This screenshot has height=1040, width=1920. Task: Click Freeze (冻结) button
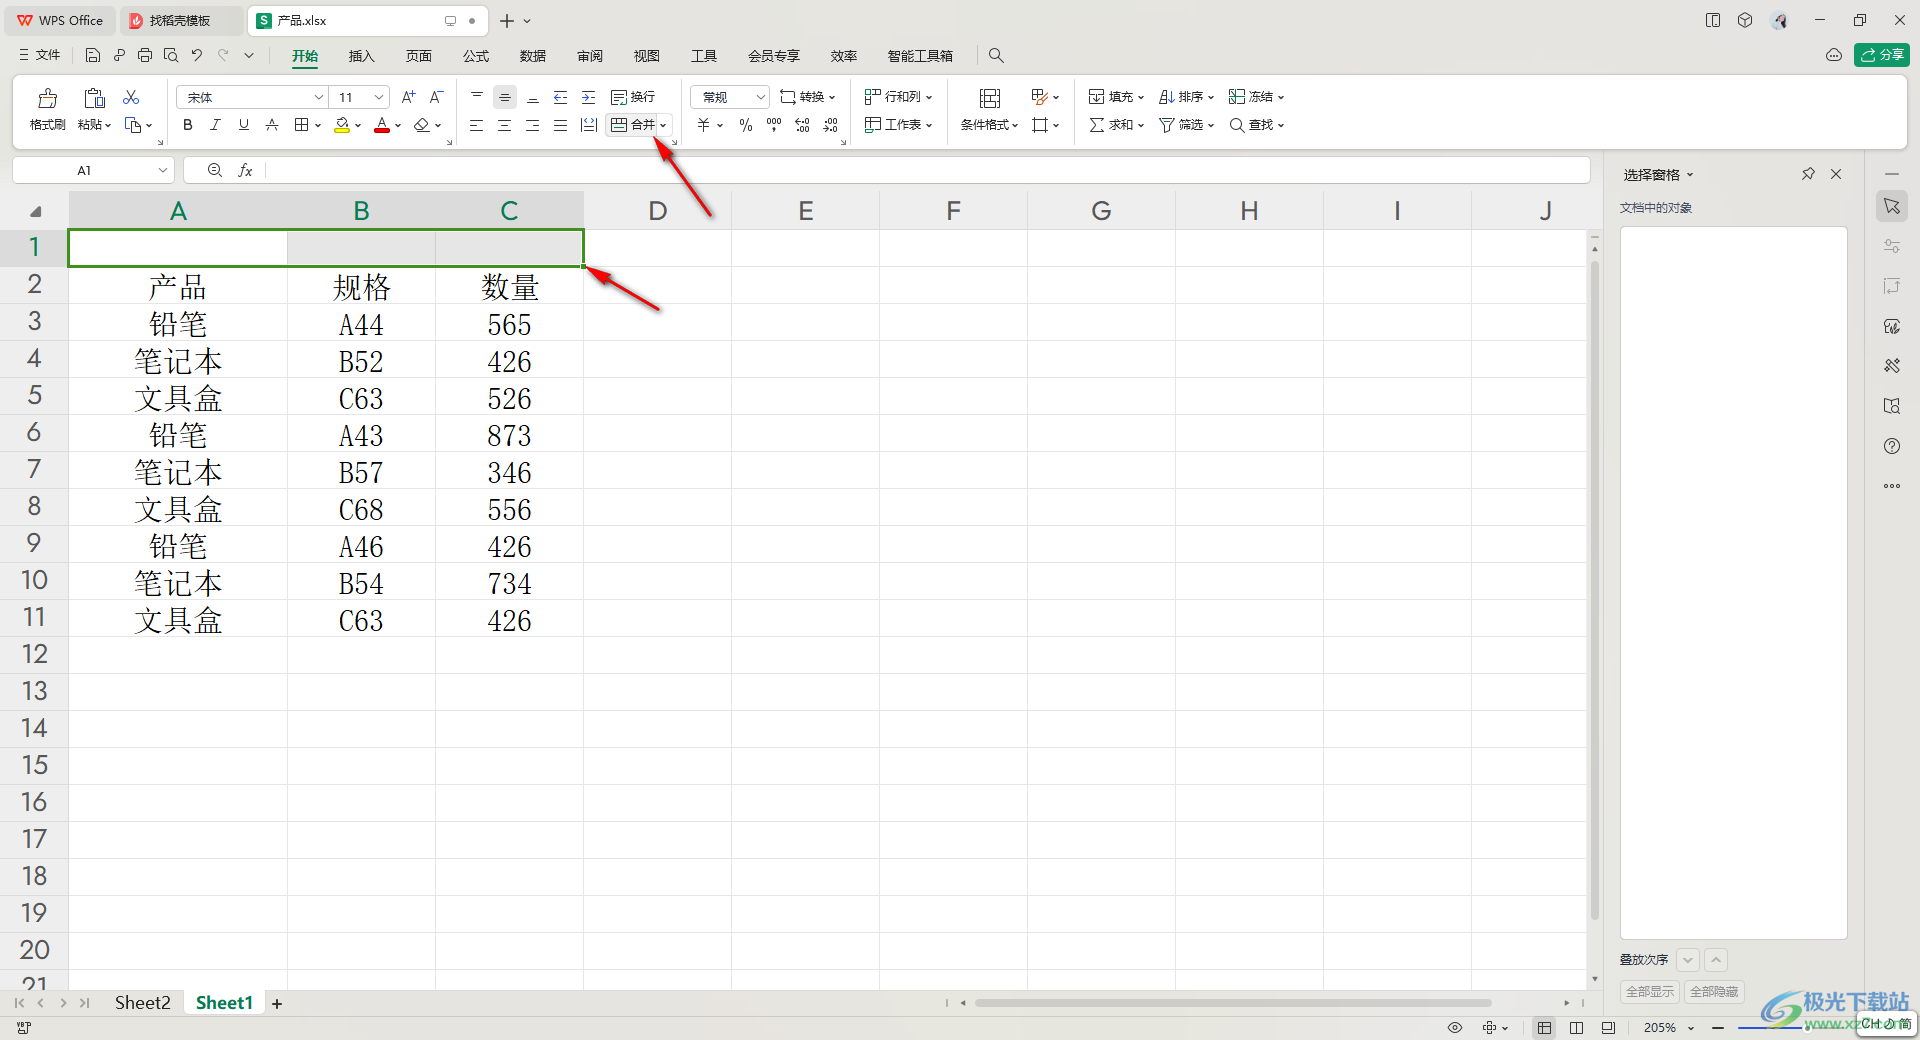[1256, 97]
